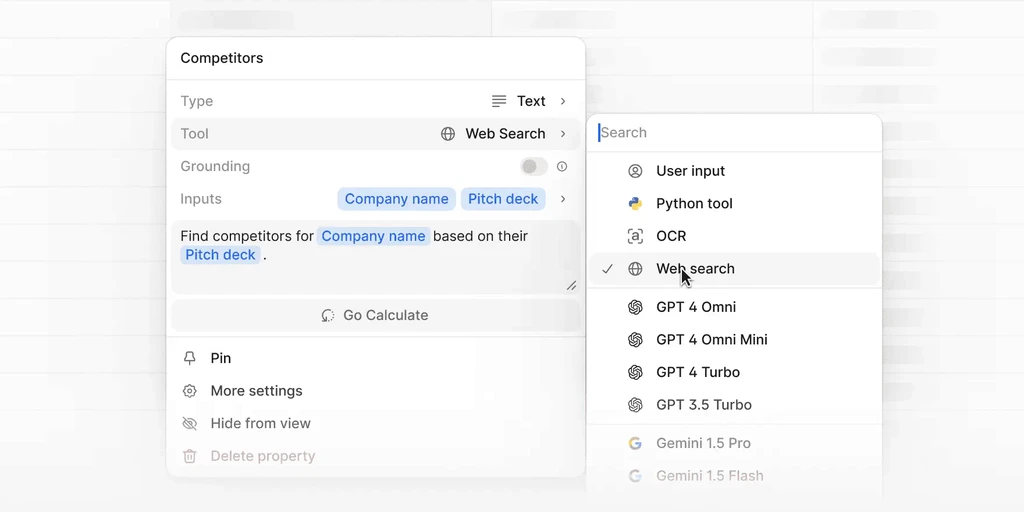Click the globe icon beside Web Search tool
The image size is (1024, 512).
coord(448,134)
